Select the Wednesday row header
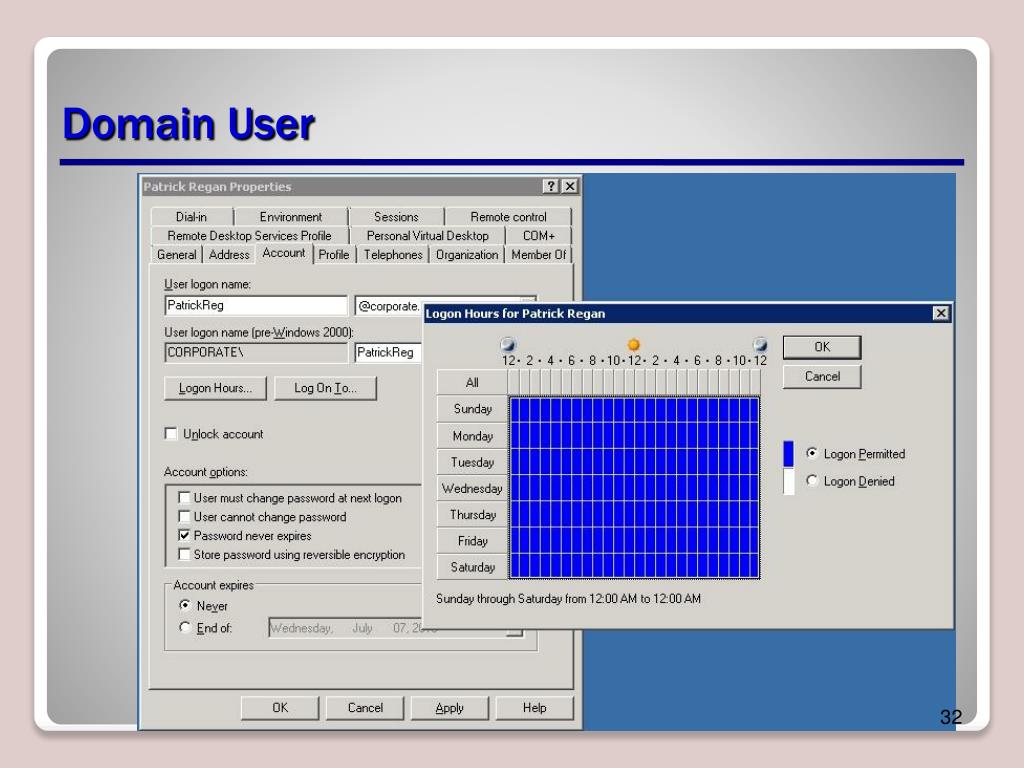The image size is (1024, 768). (472, 488)
